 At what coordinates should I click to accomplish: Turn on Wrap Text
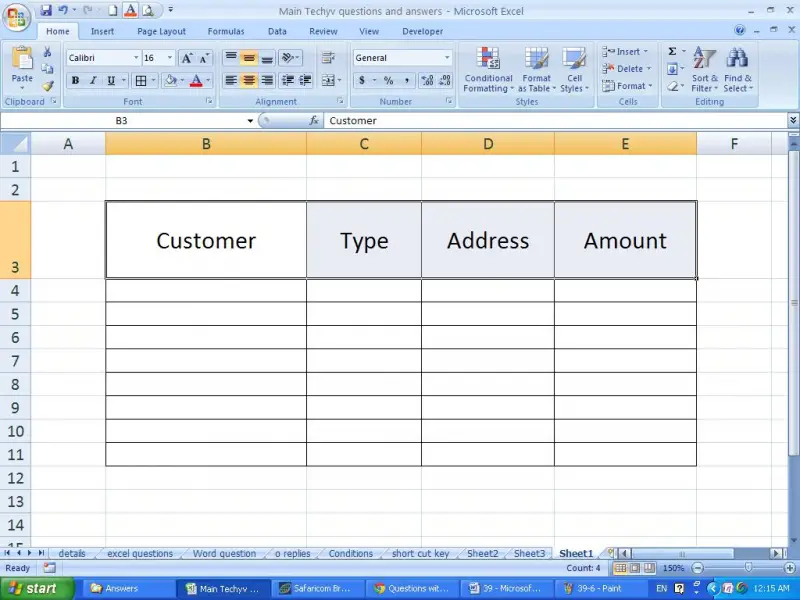pyautogui.click(x=328, y=58)
